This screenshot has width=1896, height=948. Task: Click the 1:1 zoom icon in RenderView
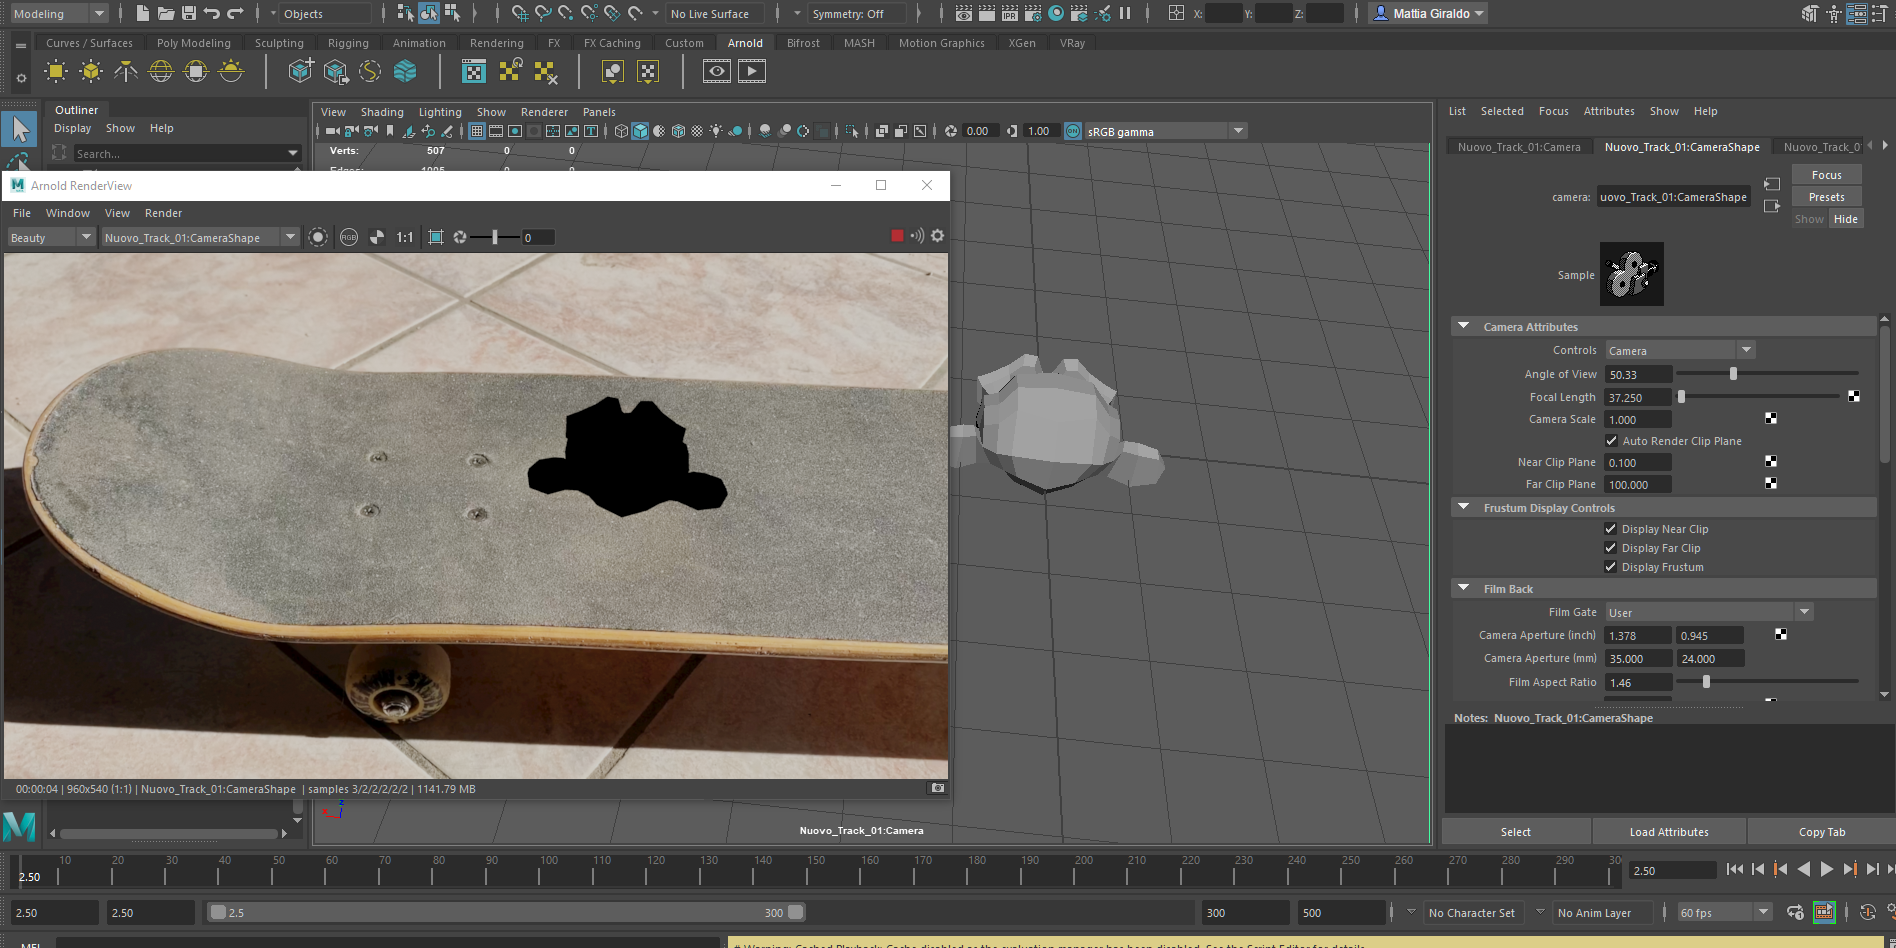(405, 237)
